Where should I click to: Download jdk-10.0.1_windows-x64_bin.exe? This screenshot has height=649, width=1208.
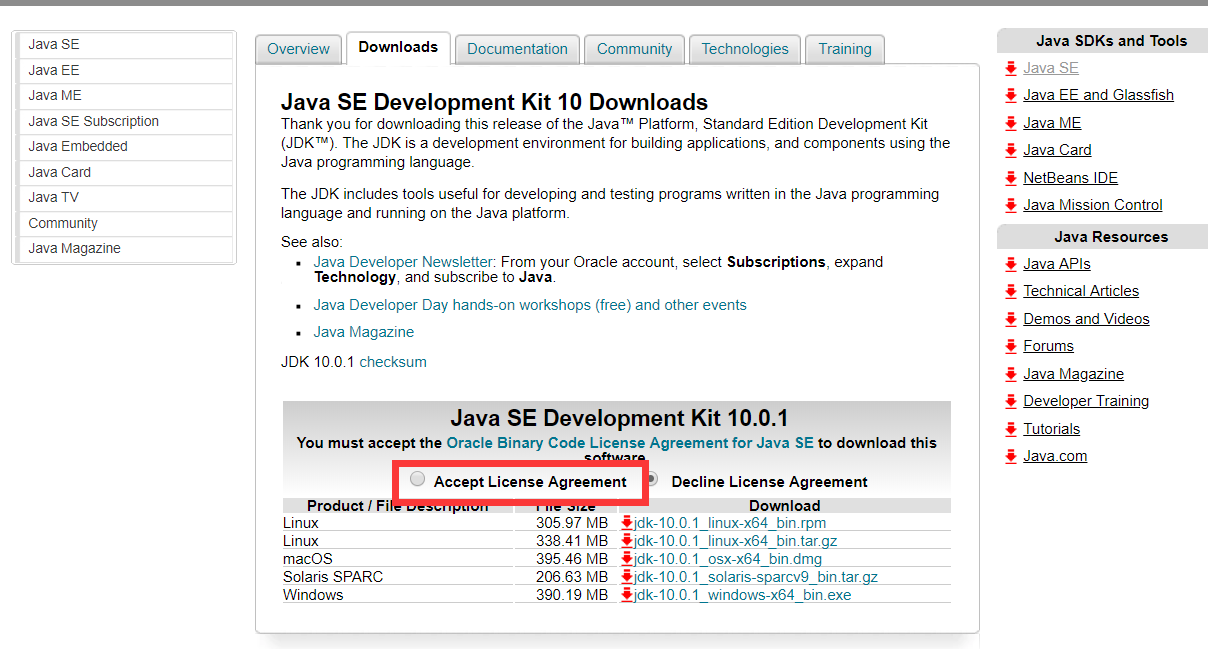click(x=743, y=595)
